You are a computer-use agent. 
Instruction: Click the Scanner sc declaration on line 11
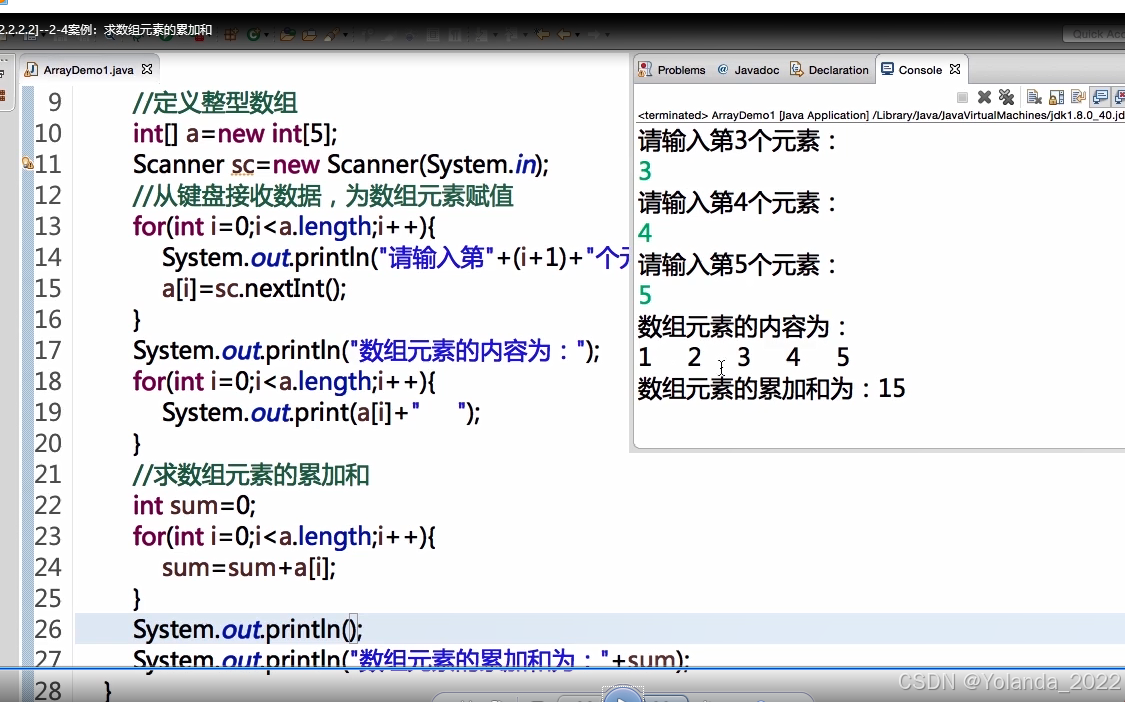pyautogui.click(x=341, y=164)
